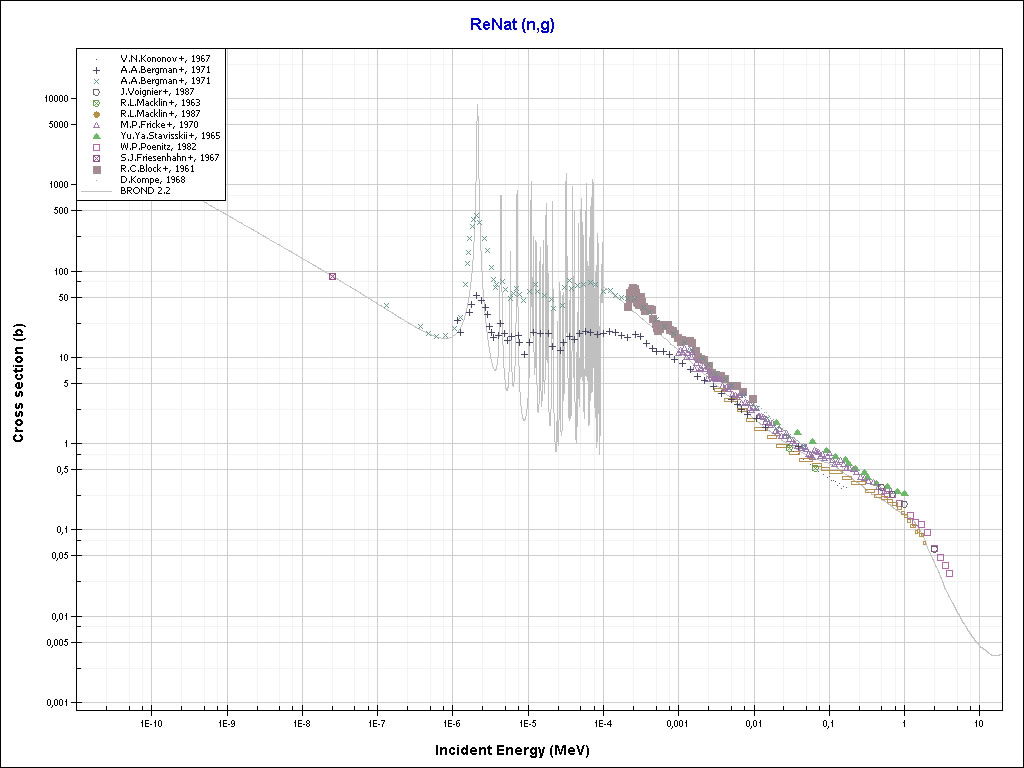Click the plus marker for A.A.Bergman+ in legend
Viewport: 1024px width, 768px height.
96,70
